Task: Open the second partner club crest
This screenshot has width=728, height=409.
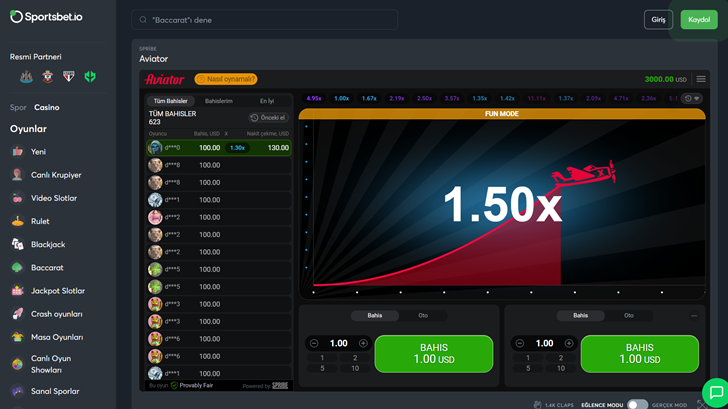Action: click(x=47, y=77)
